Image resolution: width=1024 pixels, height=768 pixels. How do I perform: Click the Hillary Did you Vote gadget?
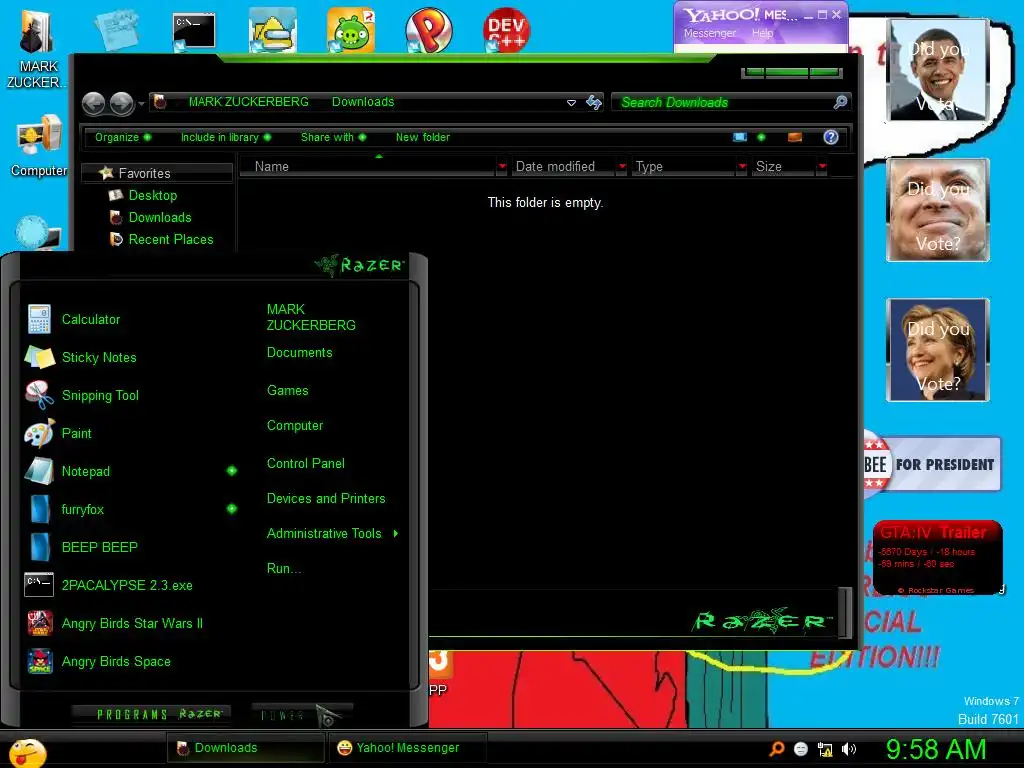coord(937,349)
